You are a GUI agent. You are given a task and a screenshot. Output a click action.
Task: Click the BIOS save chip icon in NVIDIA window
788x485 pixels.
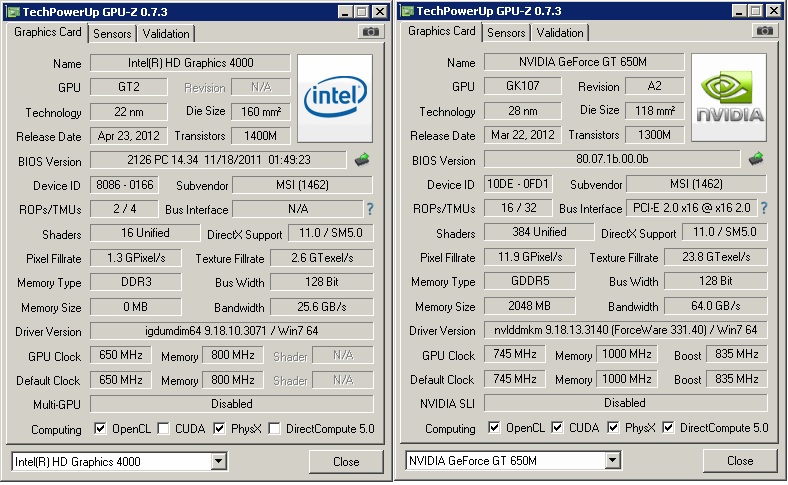(x=756, y=159)
